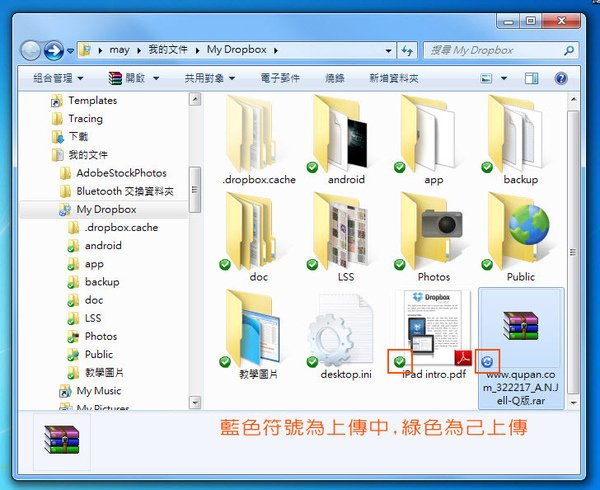The image size is (600, 490).
Task: Select Templates in the navigation tree
Action: (x=84, y=101)
